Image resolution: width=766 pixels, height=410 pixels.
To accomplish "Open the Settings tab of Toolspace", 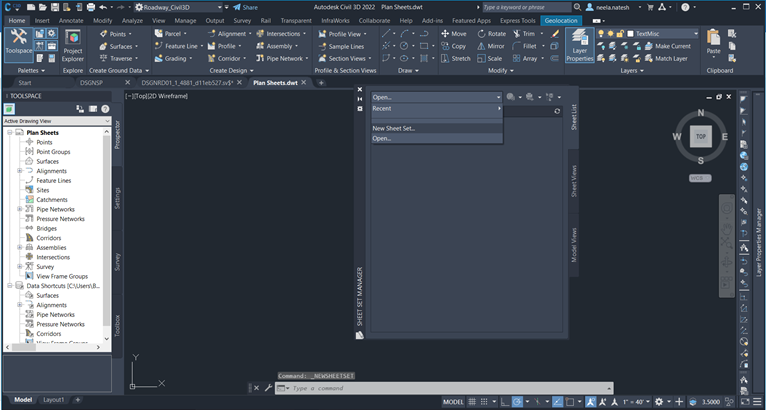I will (x=117, y=198).
